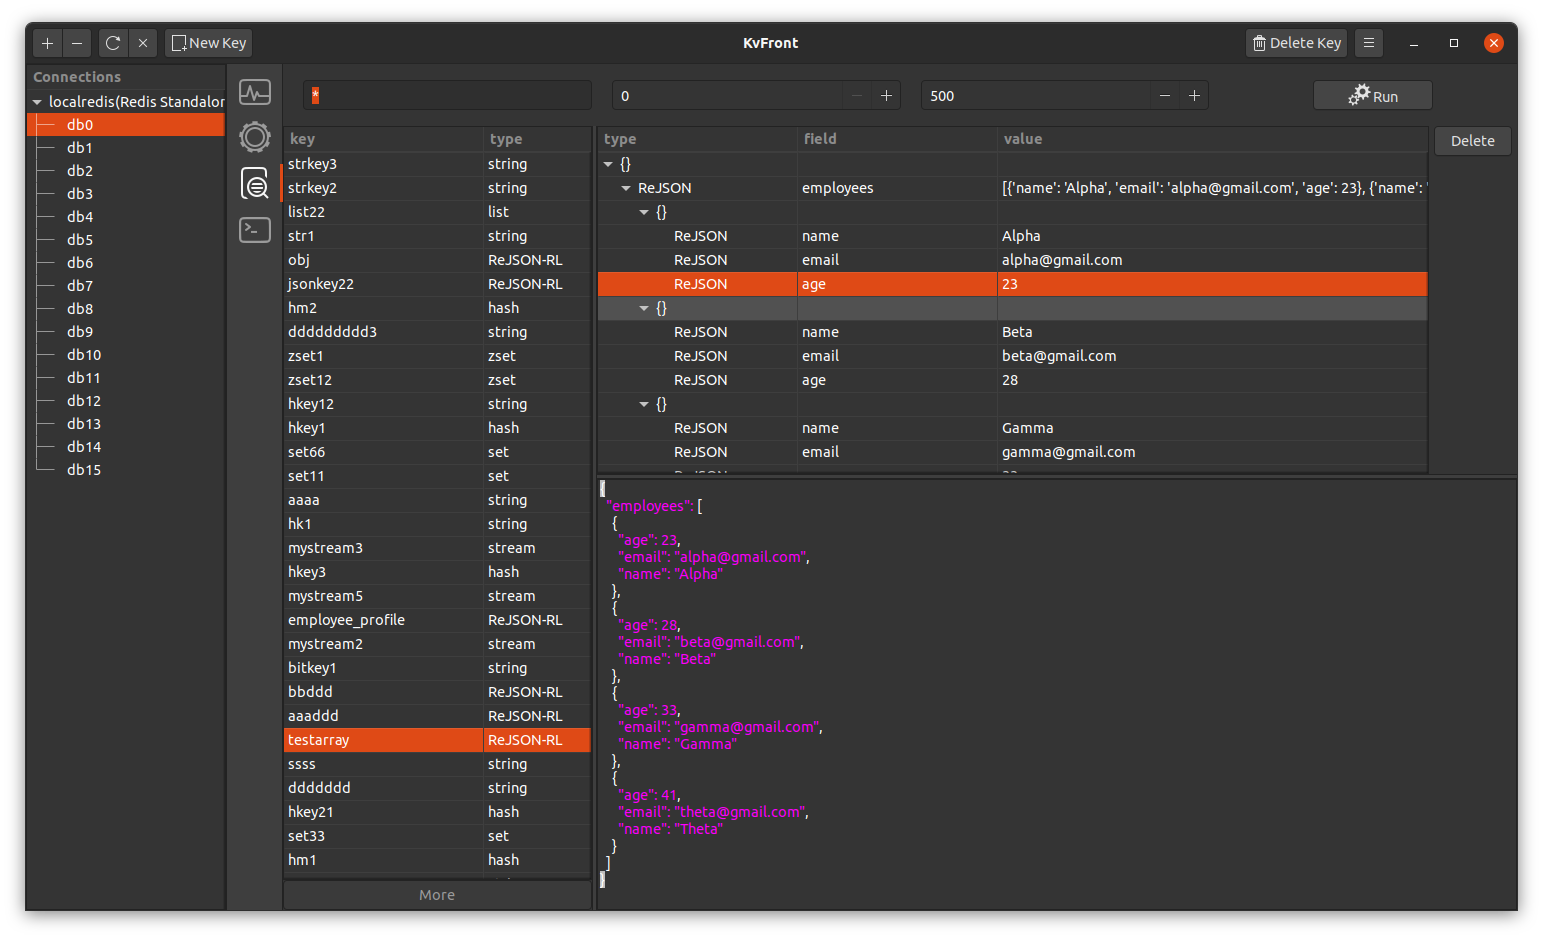This screenshot has width=1543, height=939.
Task: Select the hk1 string key
Action: (437, 524)
